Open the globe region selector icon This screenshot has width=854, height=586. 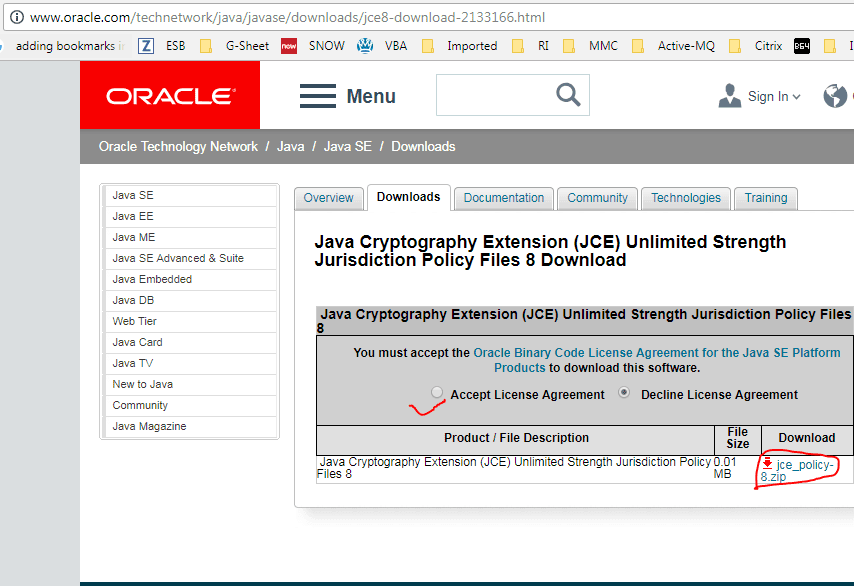tap(837, 95)
